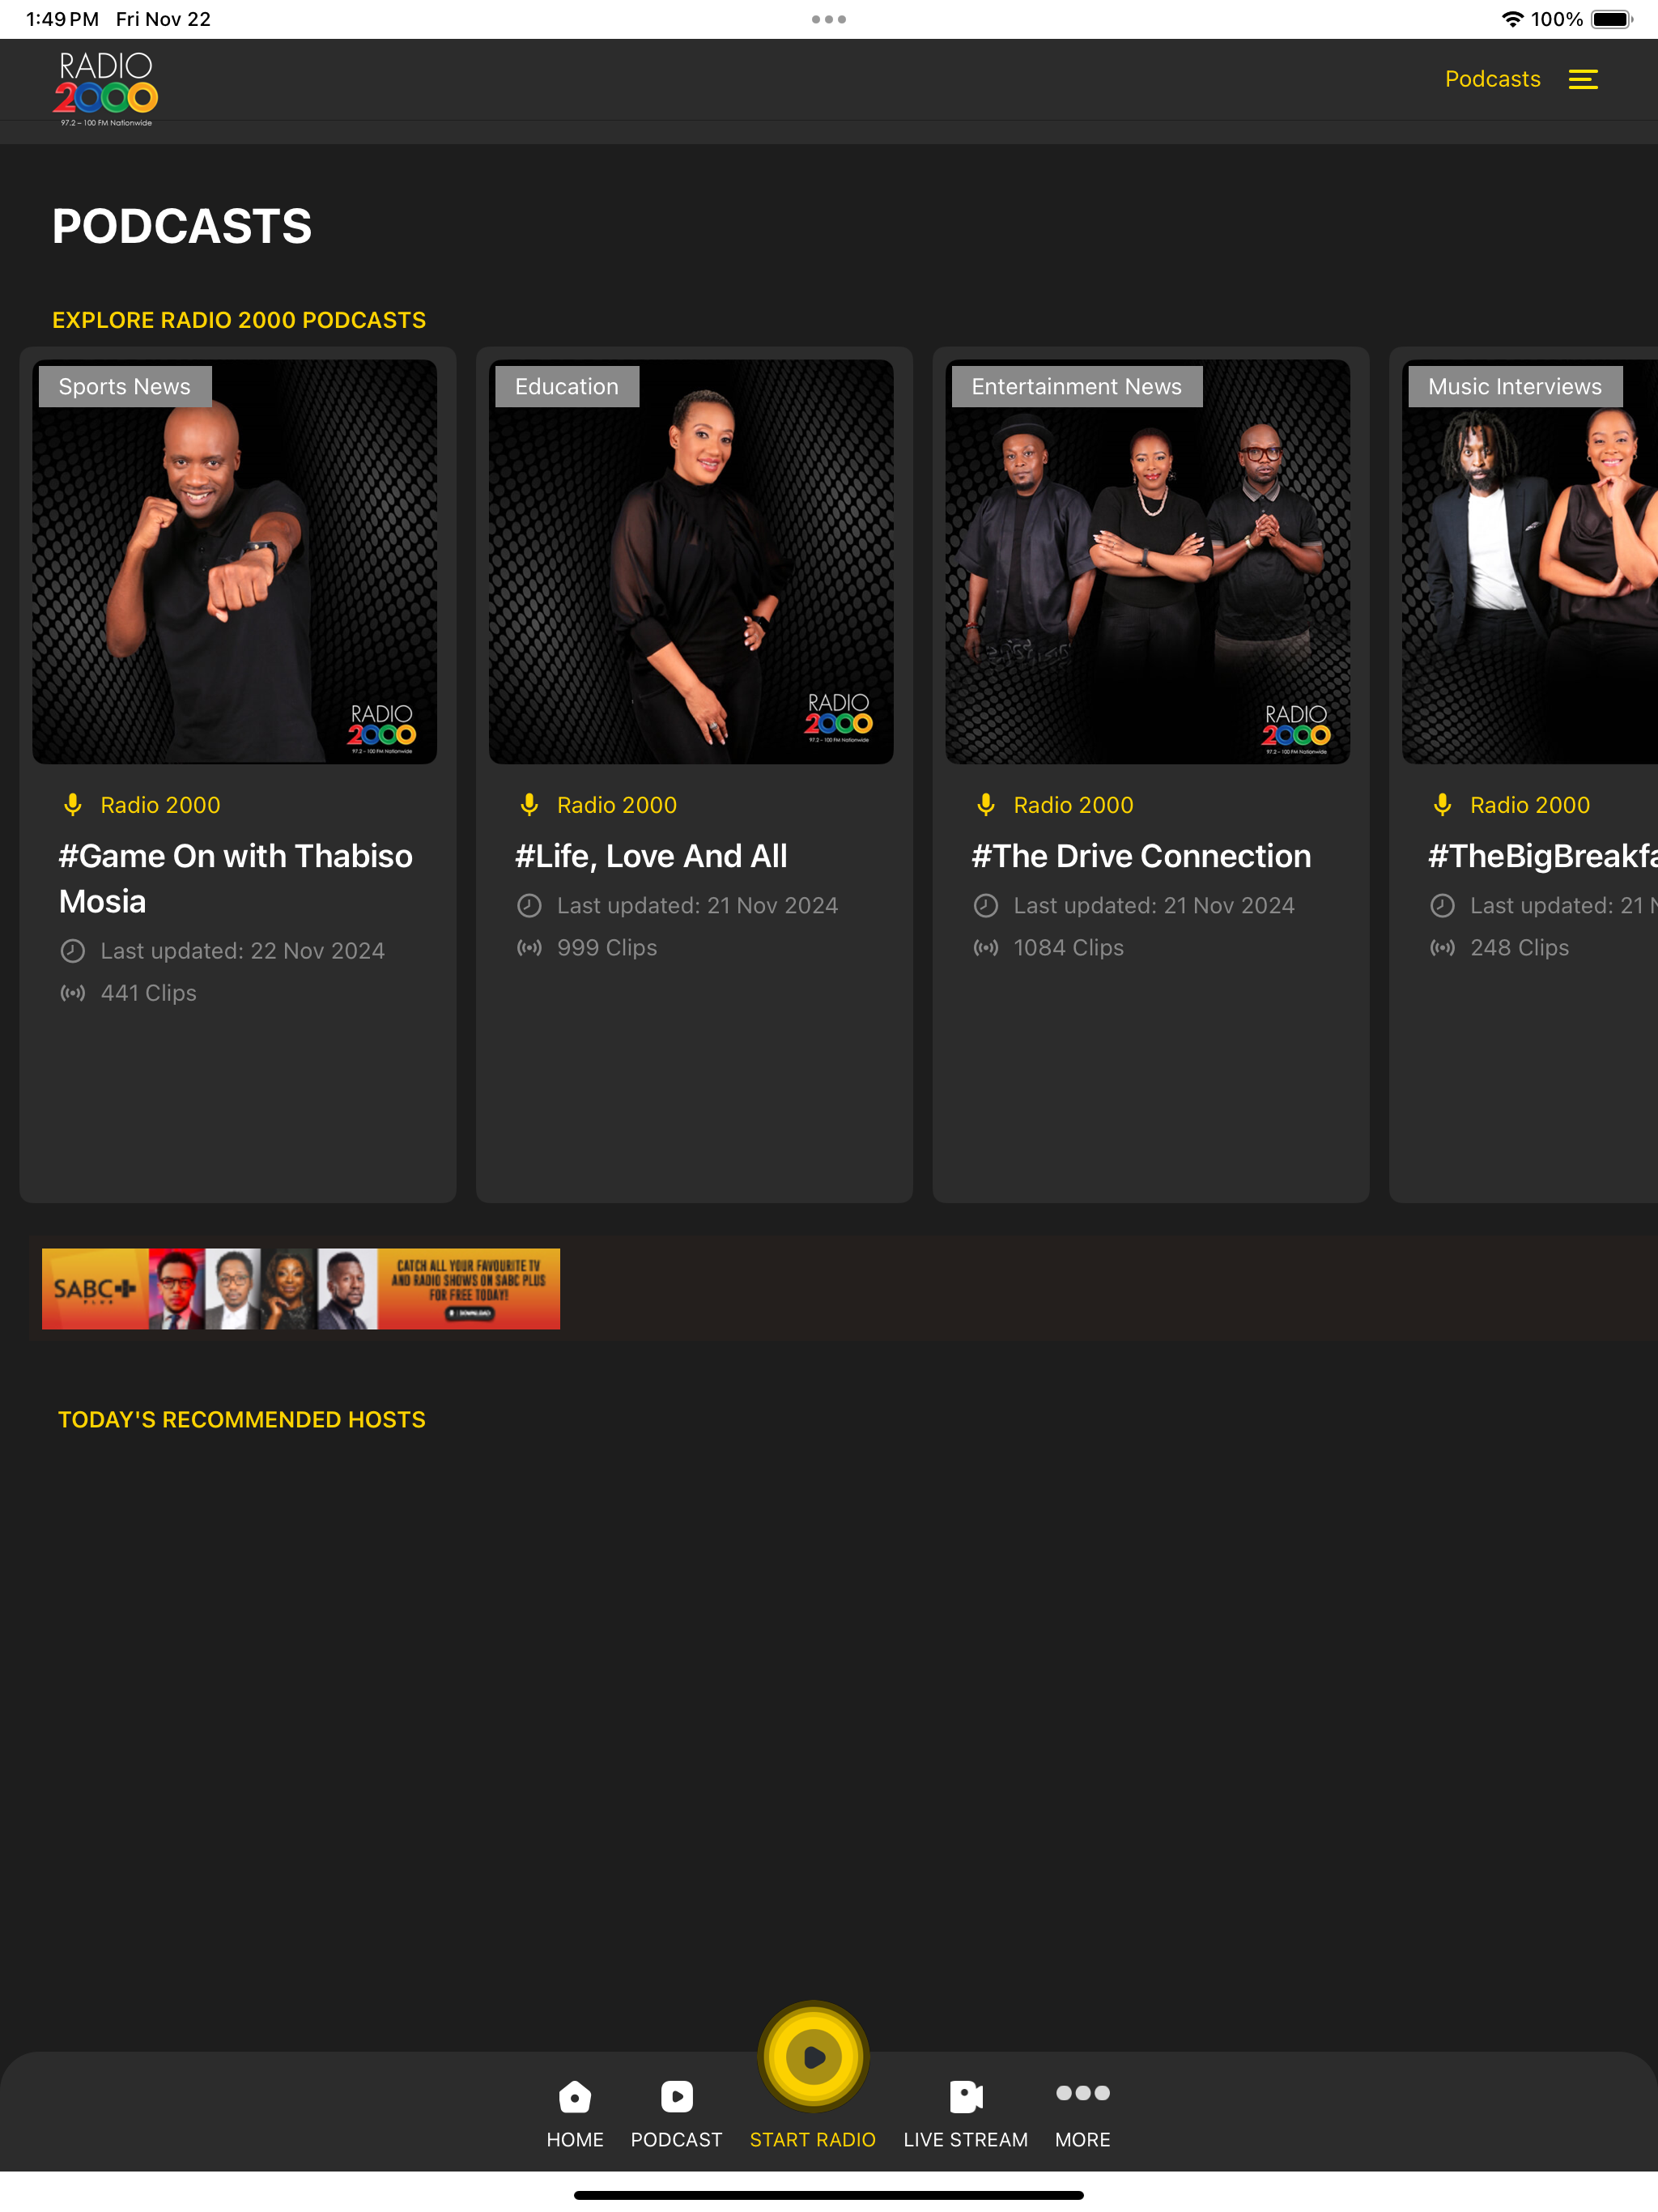Open Podcasts link in the header

point(1492,79)
